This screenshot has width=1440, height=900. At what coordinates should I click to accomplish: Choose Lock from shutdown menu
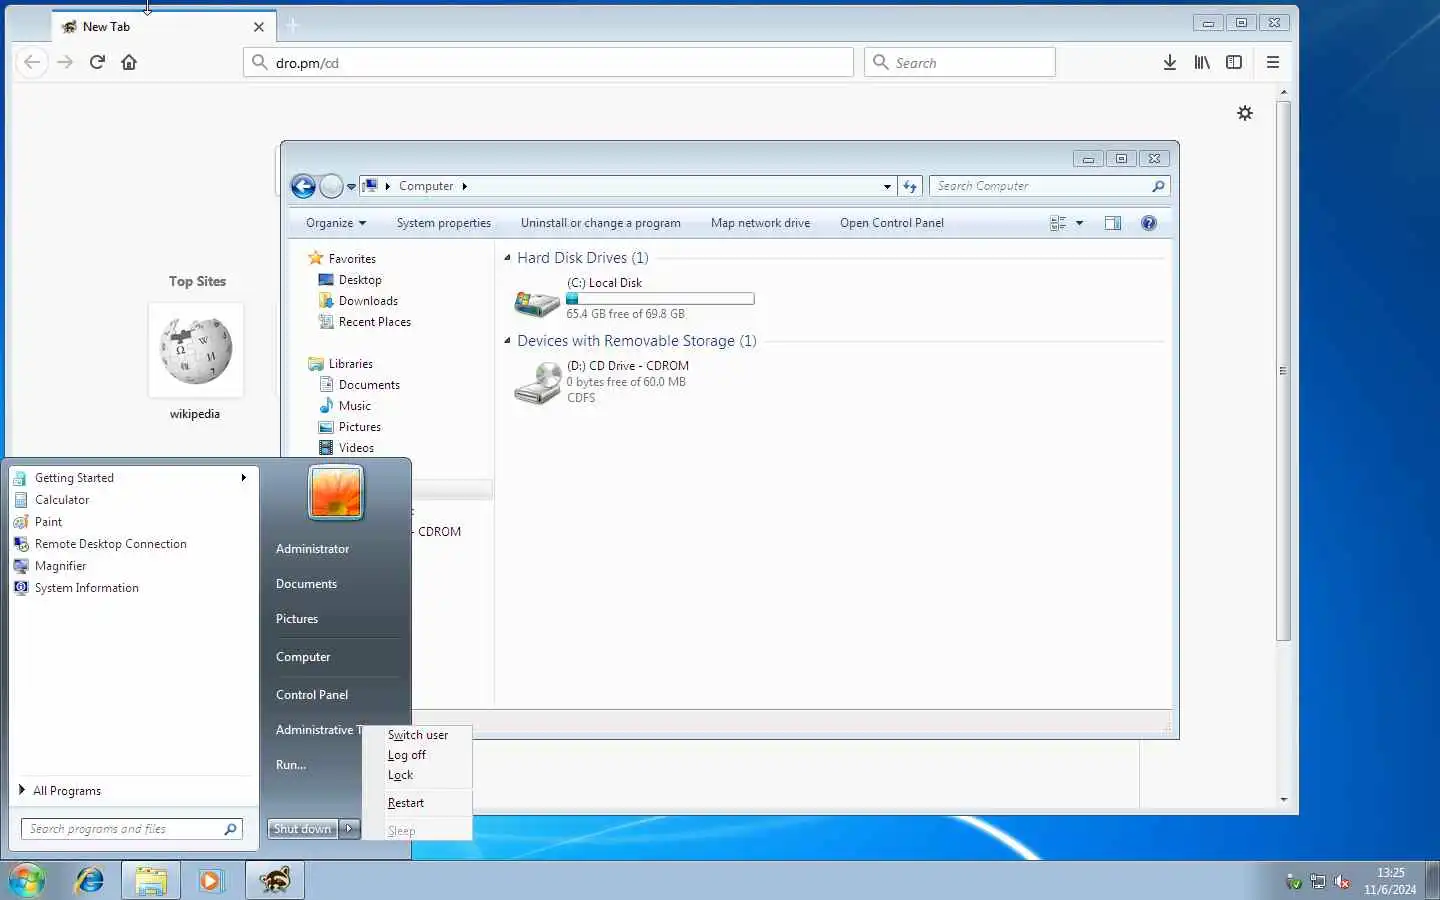[400, 775]
